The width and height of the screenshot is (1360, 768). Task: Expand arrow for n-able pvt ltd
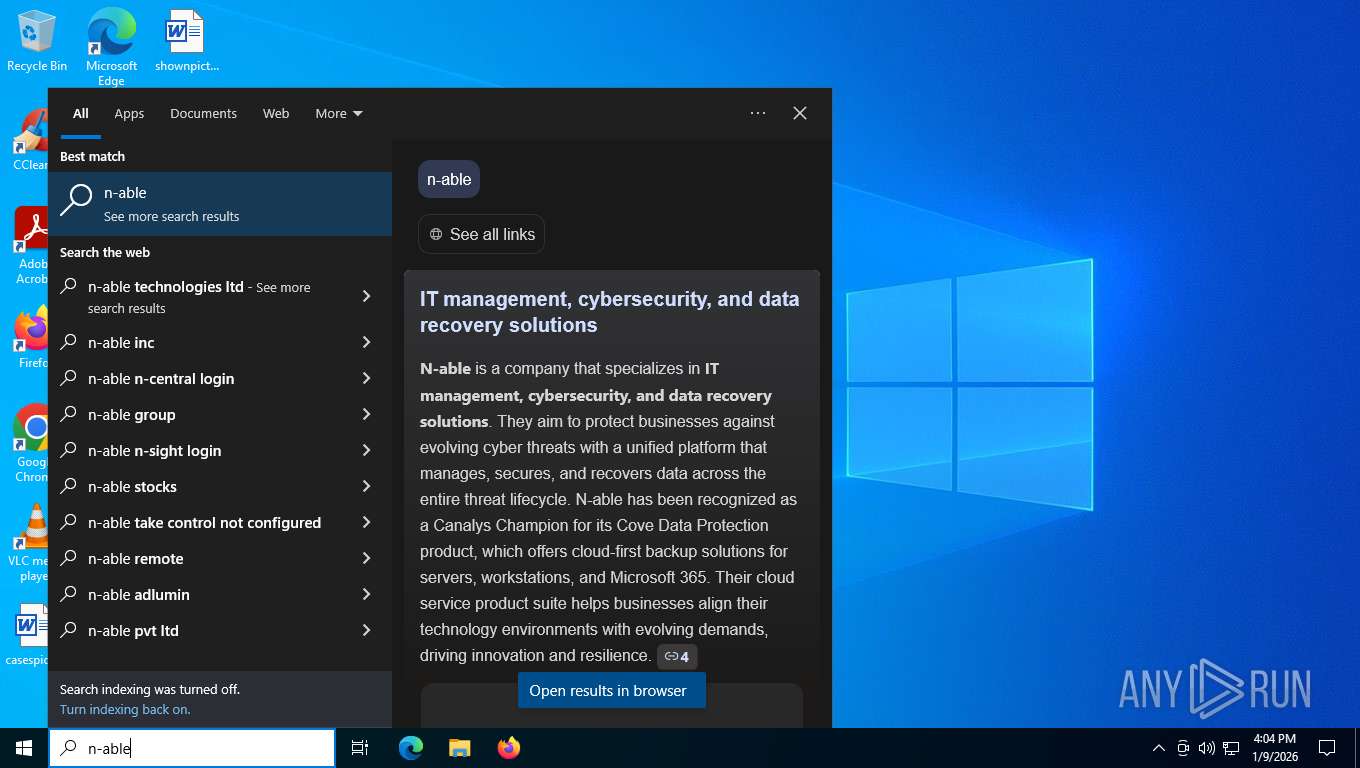(366, 630)
